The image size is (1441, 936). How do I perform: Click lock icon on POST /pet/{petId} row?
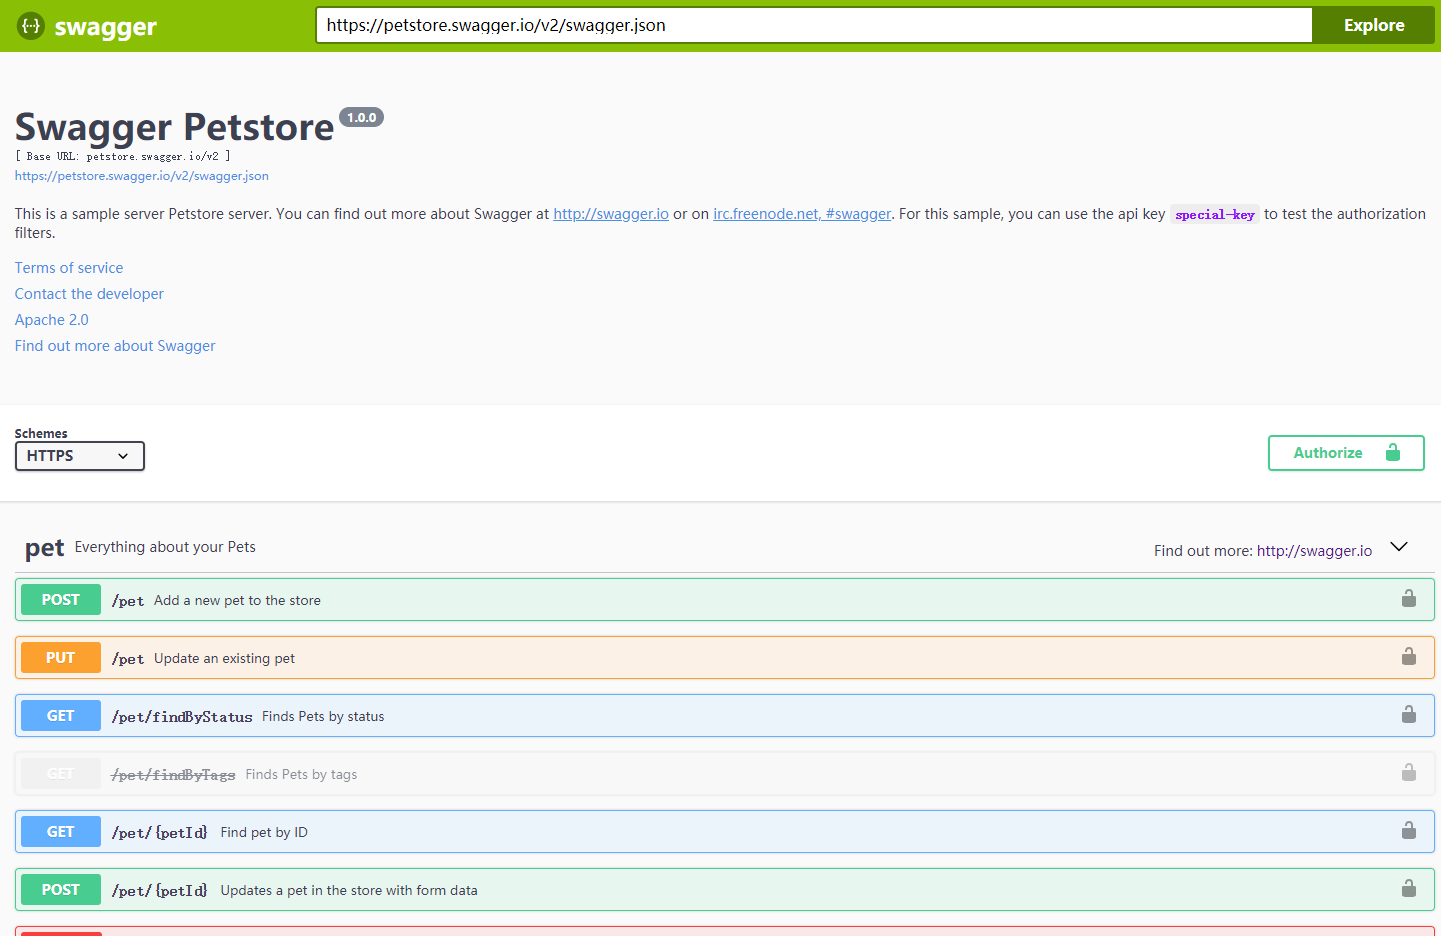[x=1408, y=889]
